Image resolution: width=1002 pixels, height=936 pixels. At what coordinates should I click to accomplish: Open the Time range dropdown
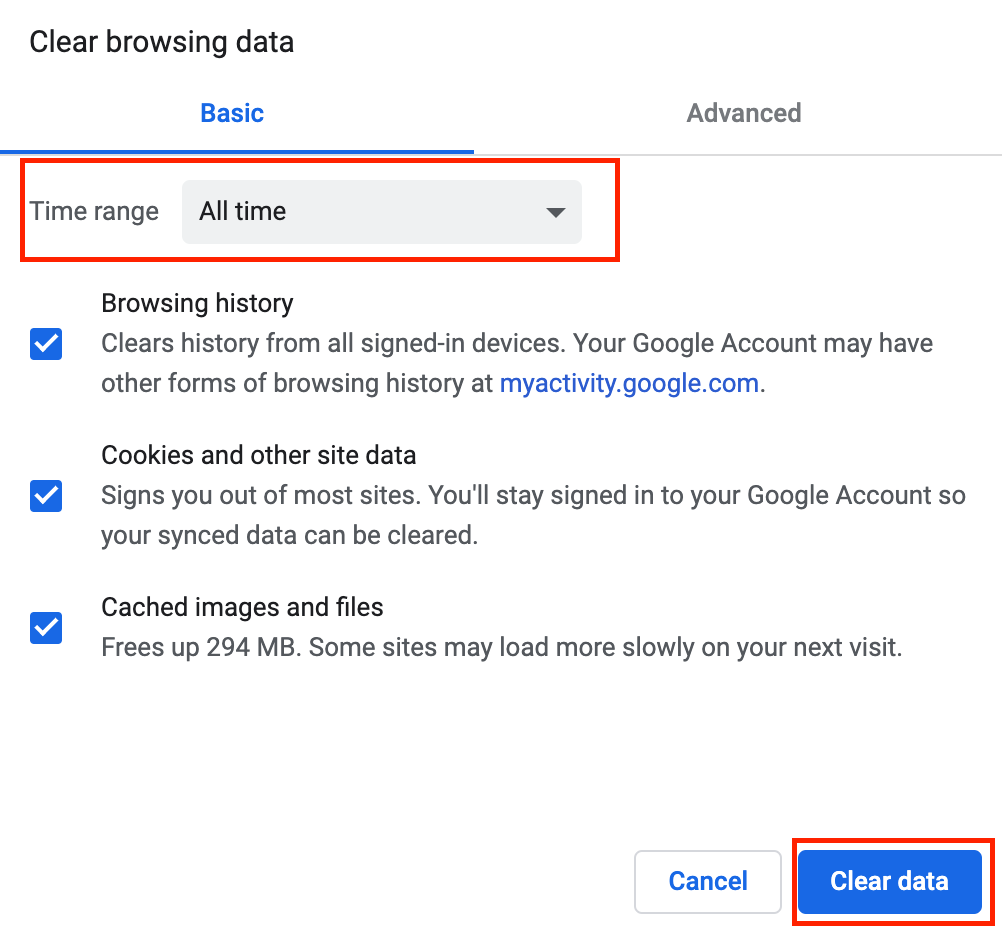[x=381, y=212]
